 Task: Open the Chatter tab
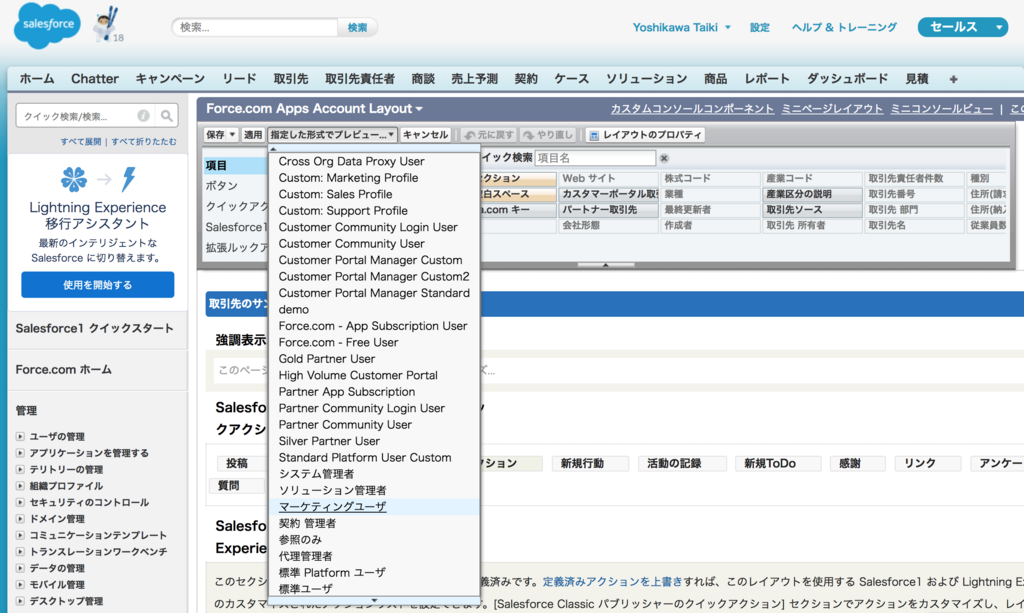95,79
